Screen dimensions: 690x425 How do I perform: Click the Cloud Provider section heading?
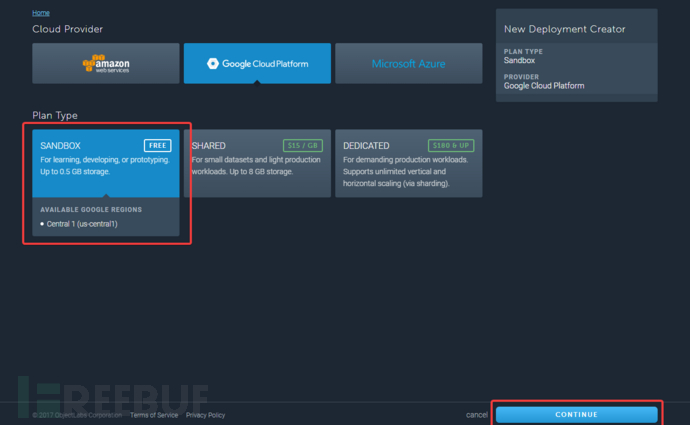[x=67, y=29]
